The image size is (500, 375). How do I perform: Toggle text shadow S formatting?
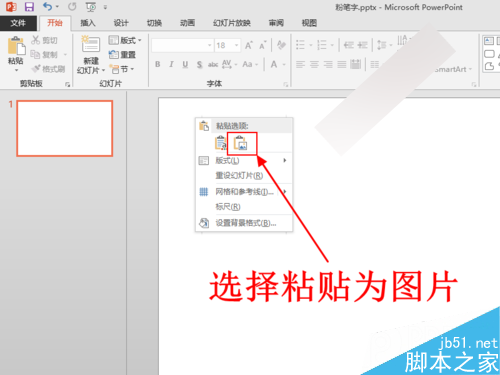199,64
